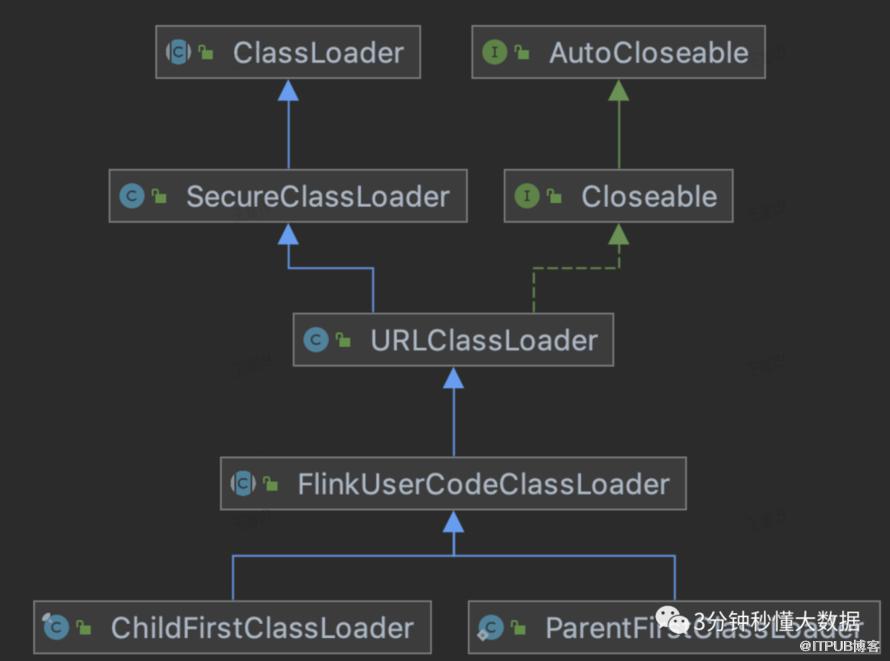Viewport: 890px width, 661px height.
Task: Click the class icon beside ChildFirstClassLoader
Action: point(56,628)
